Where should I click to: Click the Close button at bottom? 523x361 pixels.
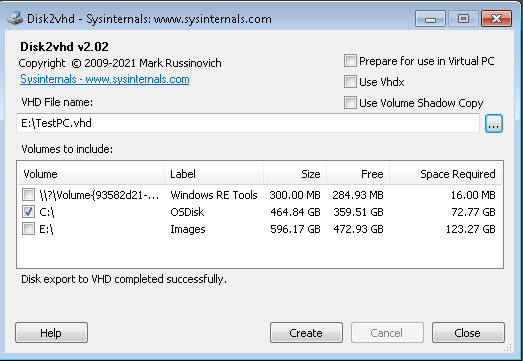468,333
